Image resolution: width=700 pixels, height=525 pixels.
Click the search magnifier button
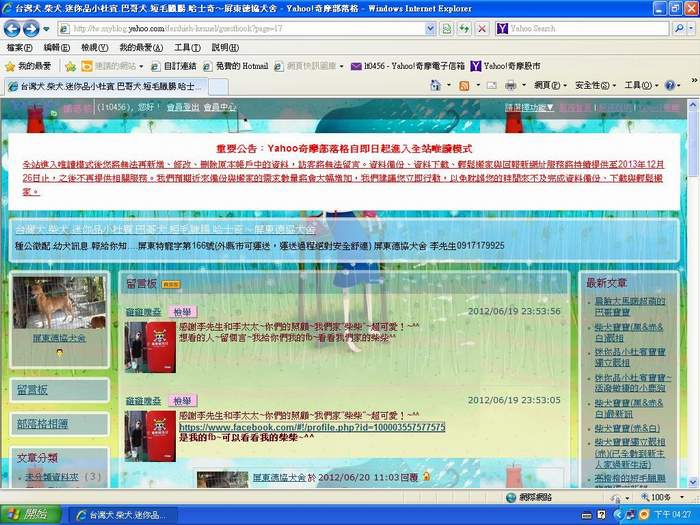pyautogui.click(x=679, y=29)
